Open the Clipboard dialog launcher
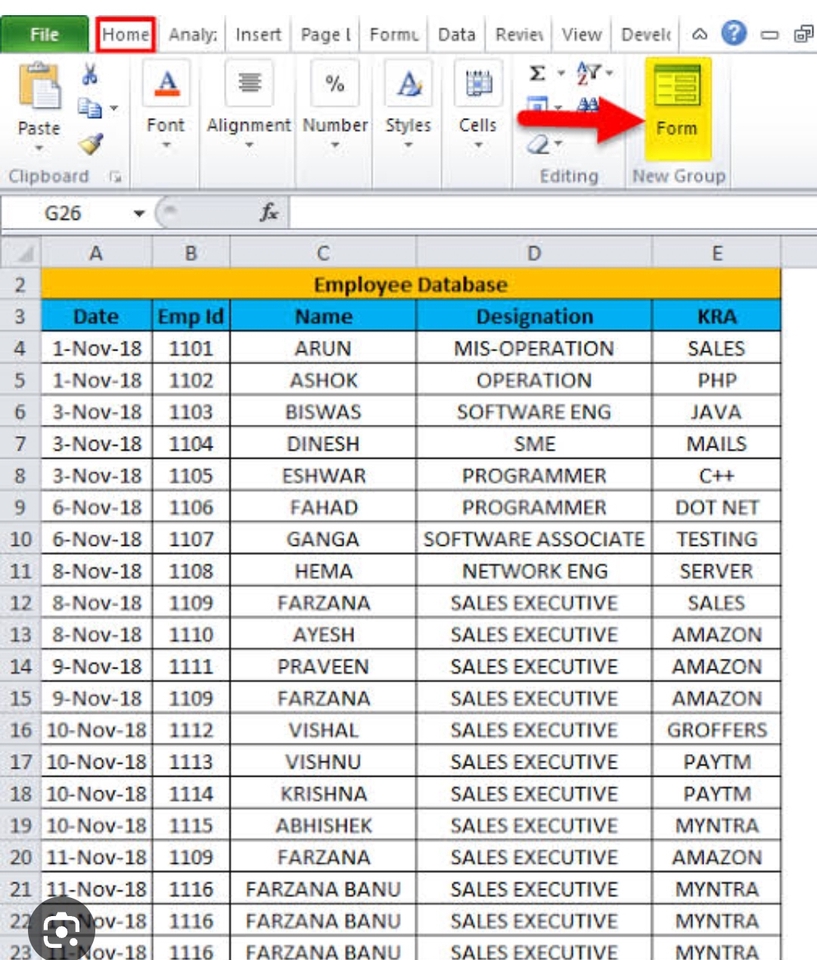This screenshot has height=960, width=817. 115,177
